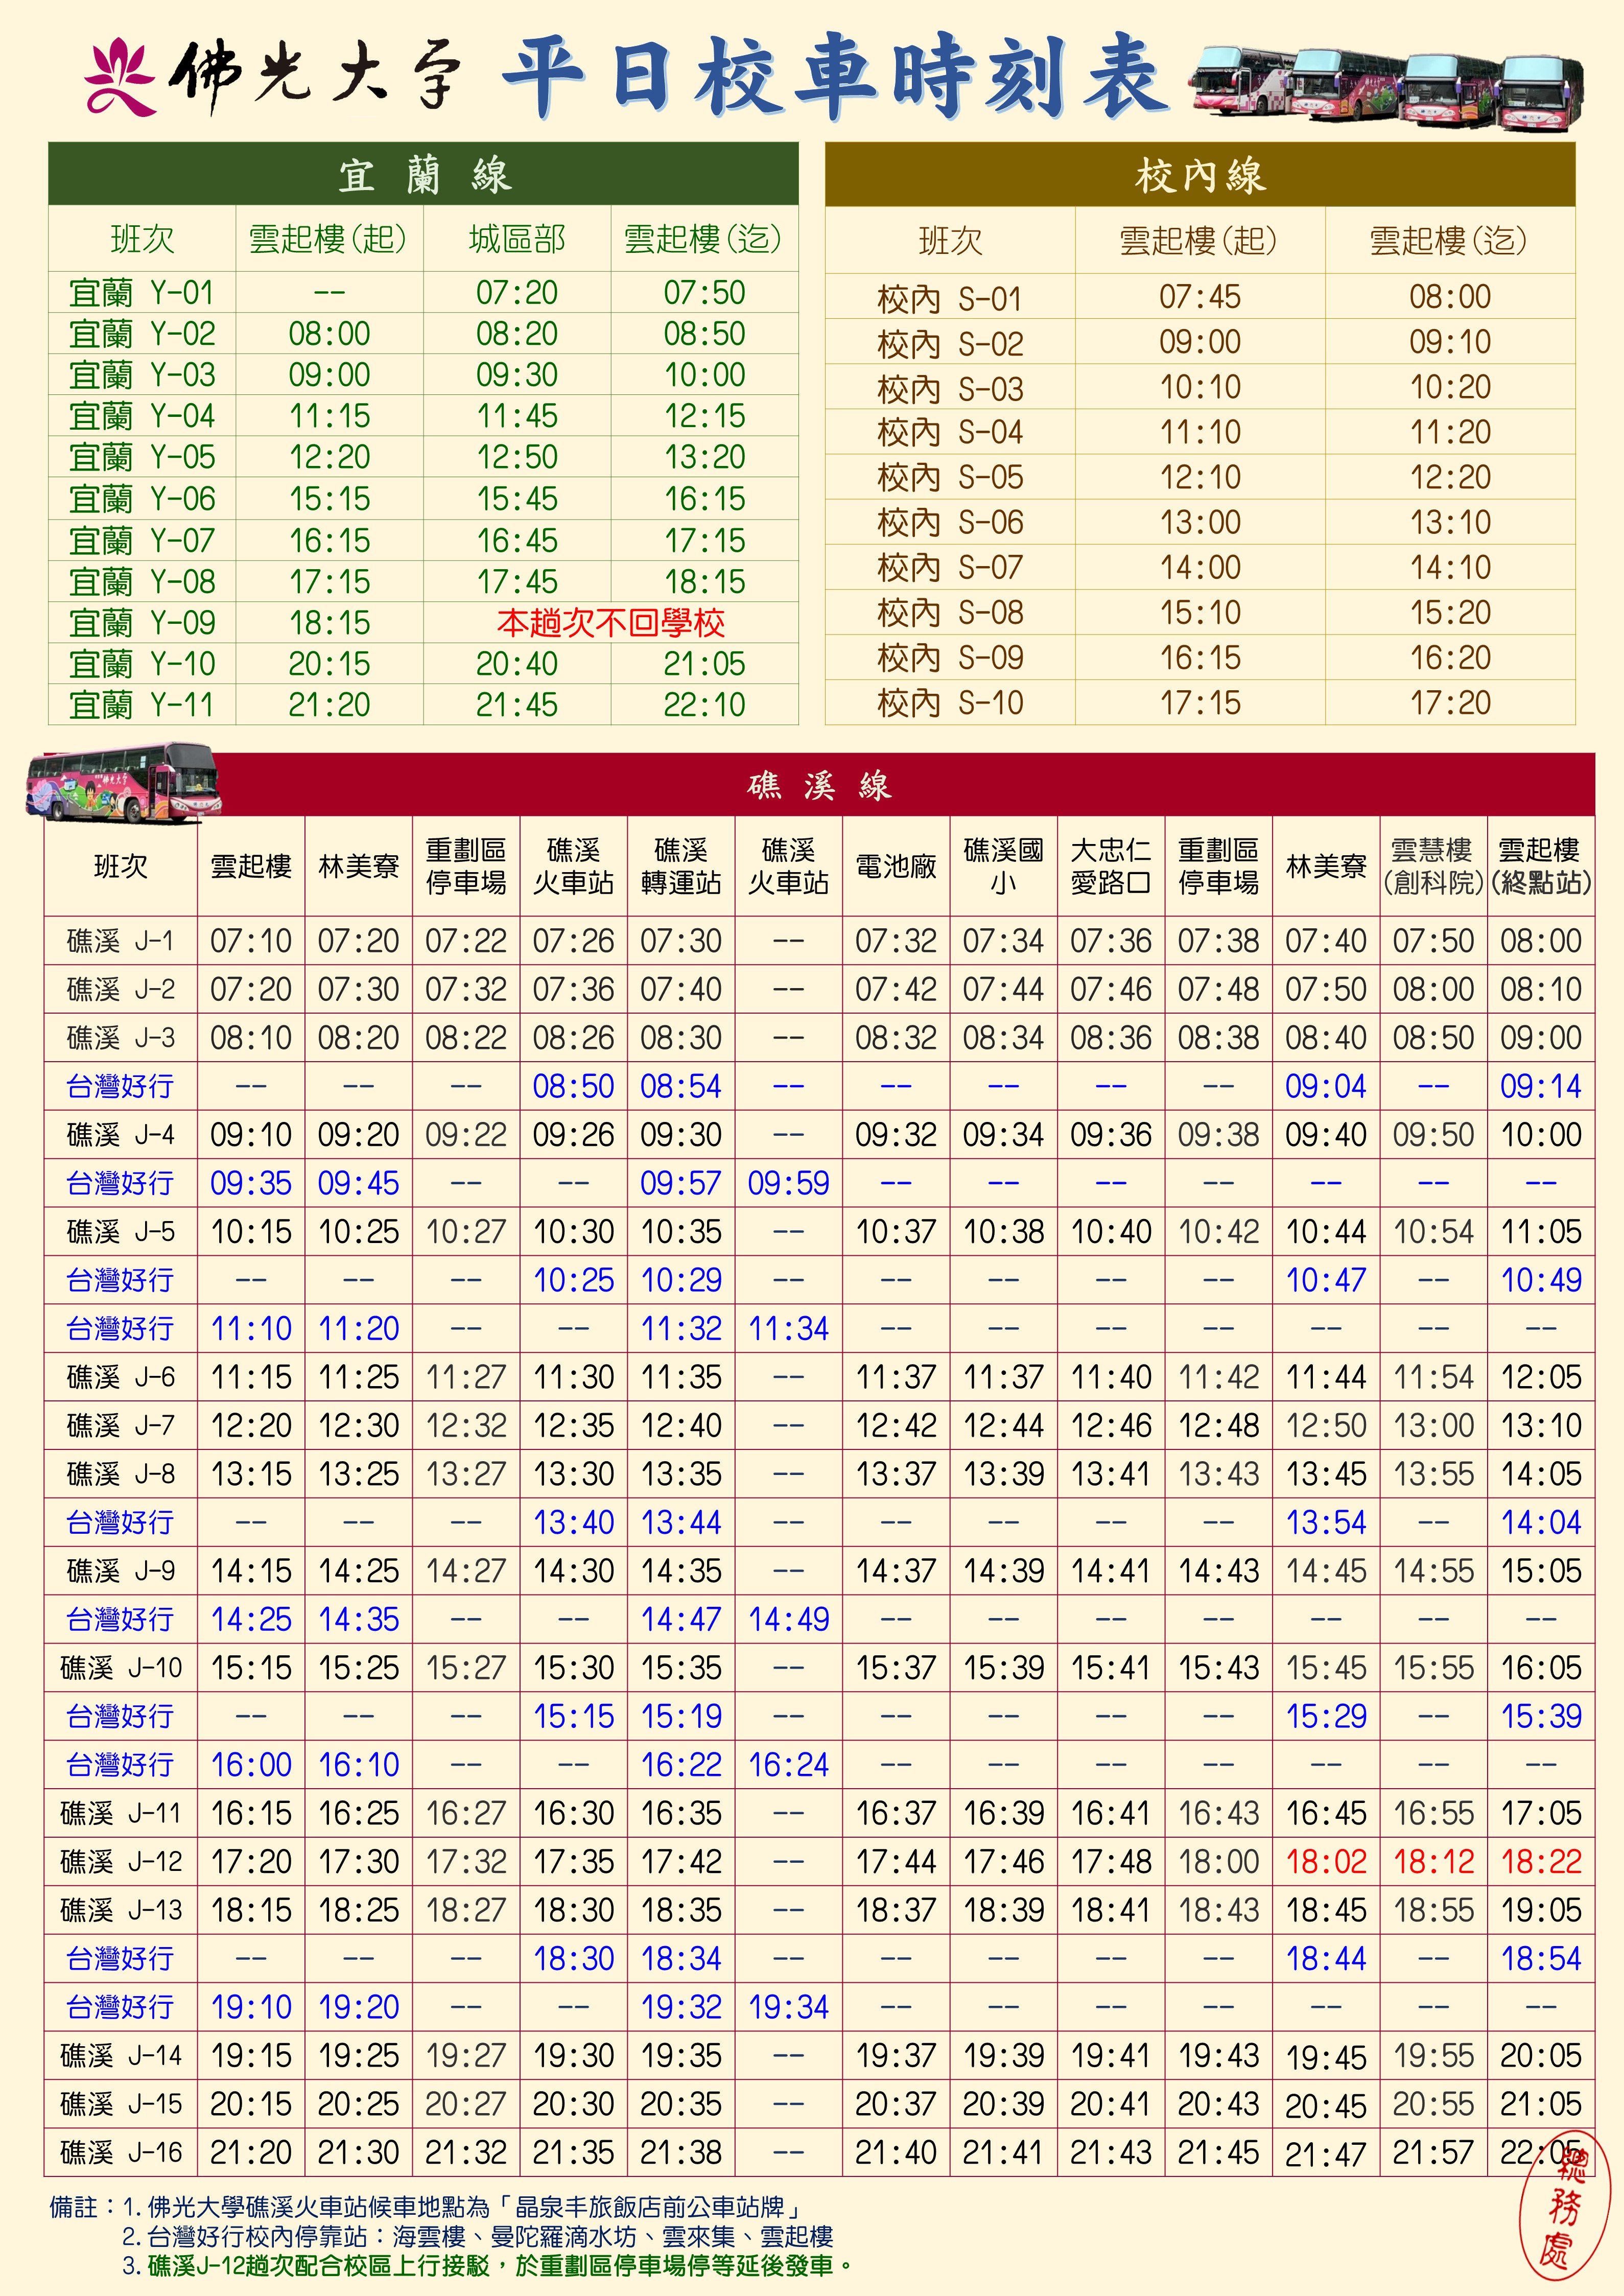Click 07:10 in the 礁溪 J-1 row
This screenshot has height=2296, width=1624.
[x=251, y=941]
